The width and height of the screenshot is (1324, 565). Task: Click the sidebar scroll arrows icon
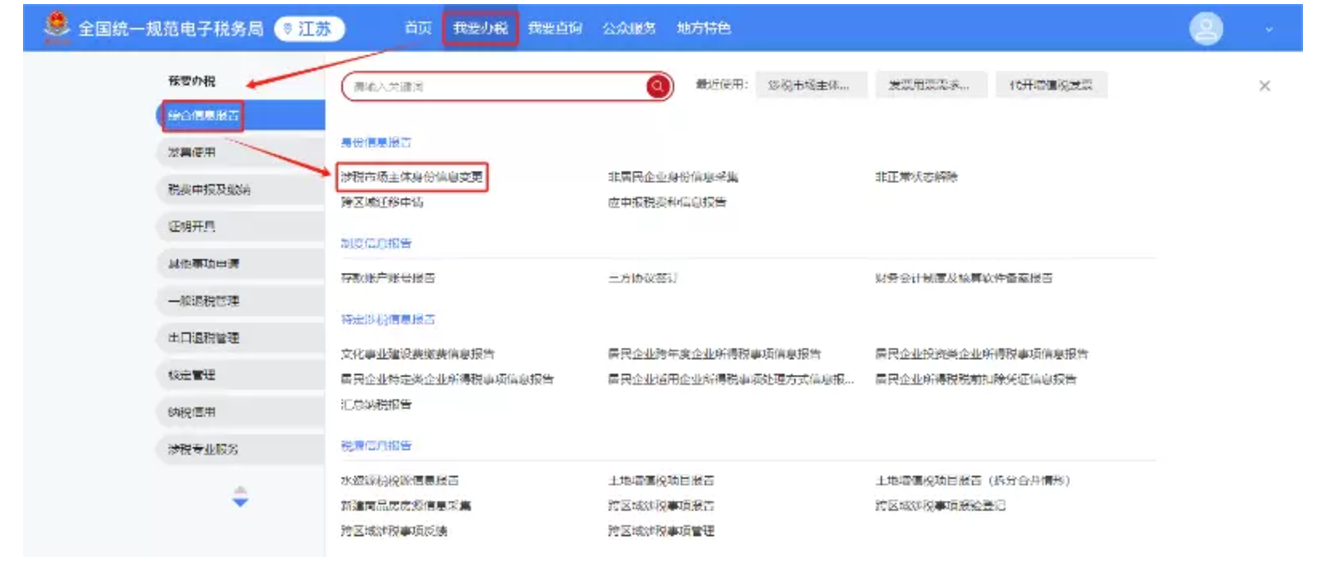click(x=240, y=496)
